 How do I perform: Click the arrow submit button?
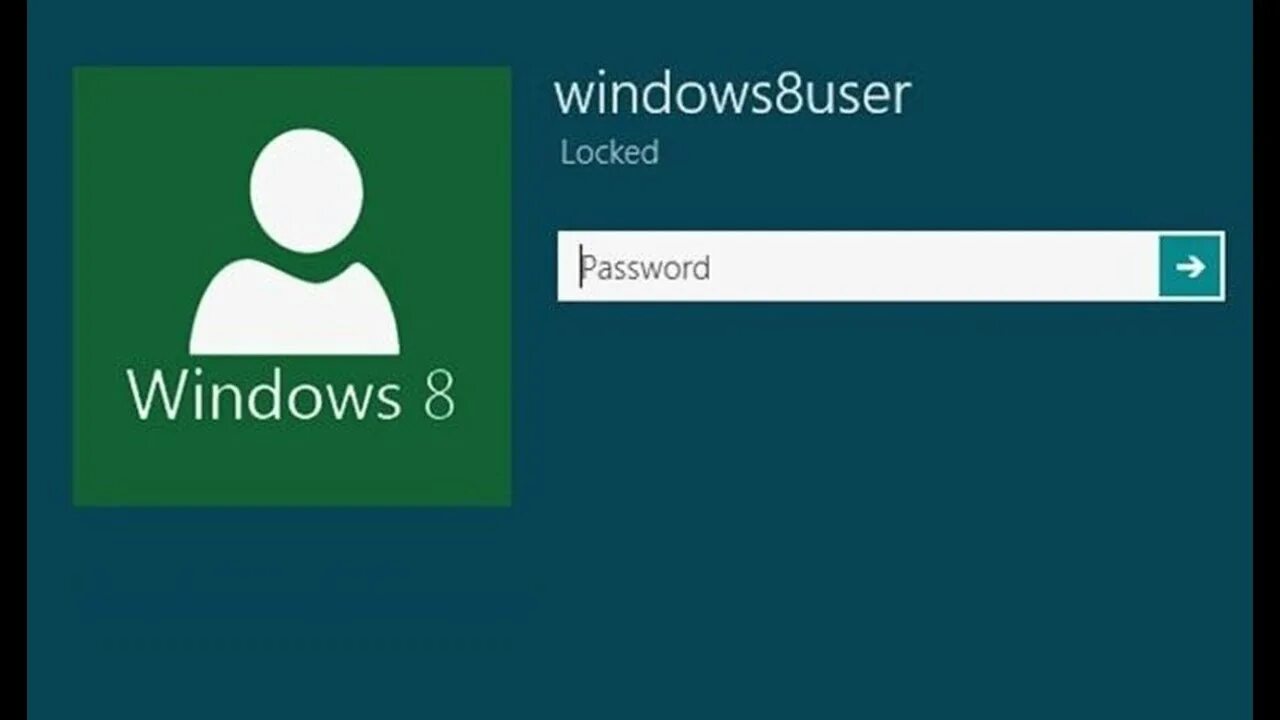(1190, 266)
